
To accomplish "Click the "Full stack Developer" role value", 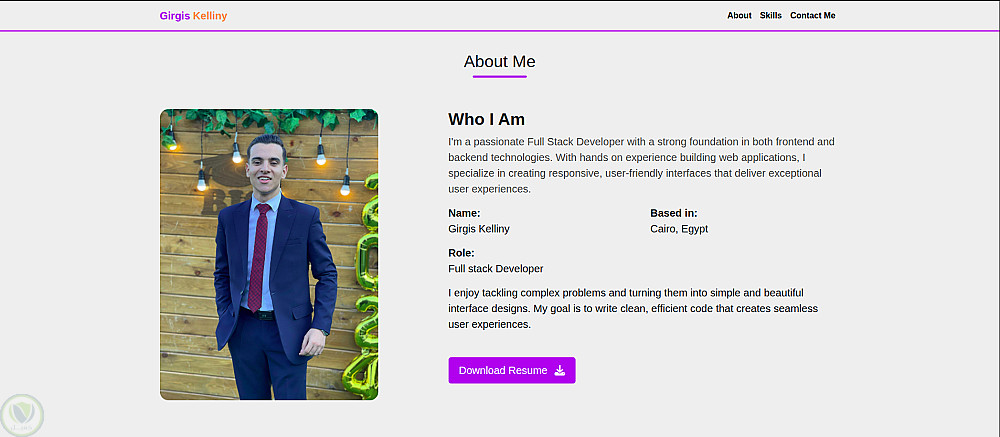I will point(496,269).
